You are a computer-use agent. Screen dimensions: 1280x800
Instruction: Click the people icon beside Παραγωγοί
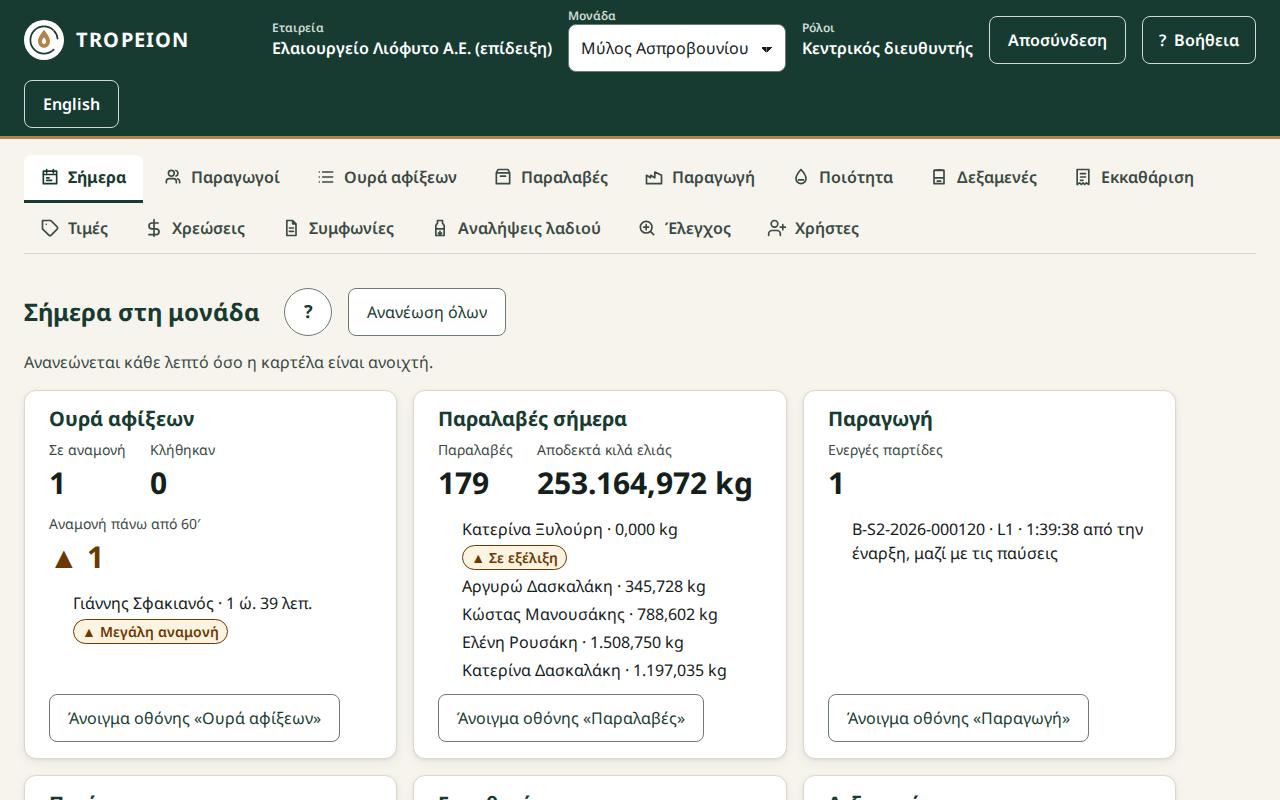pos(173,177)
